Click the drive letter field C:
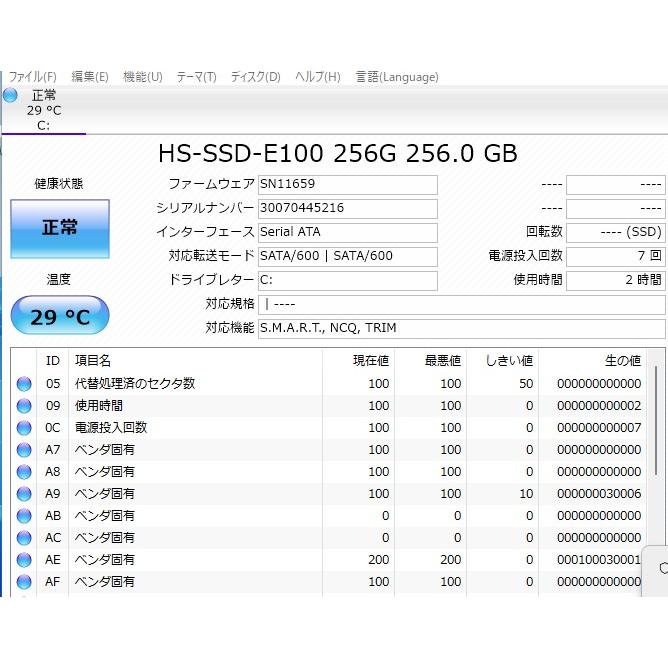The image size is (668, 668). (348, 280)
